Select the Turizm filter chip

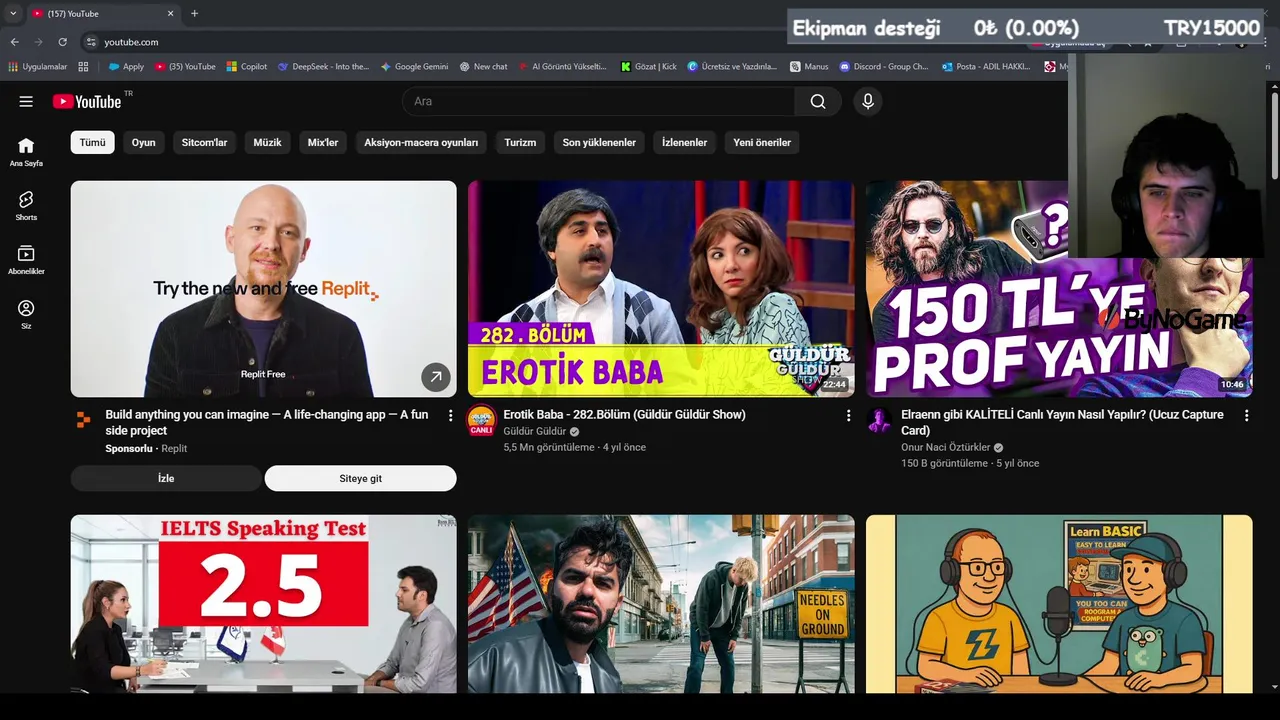(x=520, y=142)
